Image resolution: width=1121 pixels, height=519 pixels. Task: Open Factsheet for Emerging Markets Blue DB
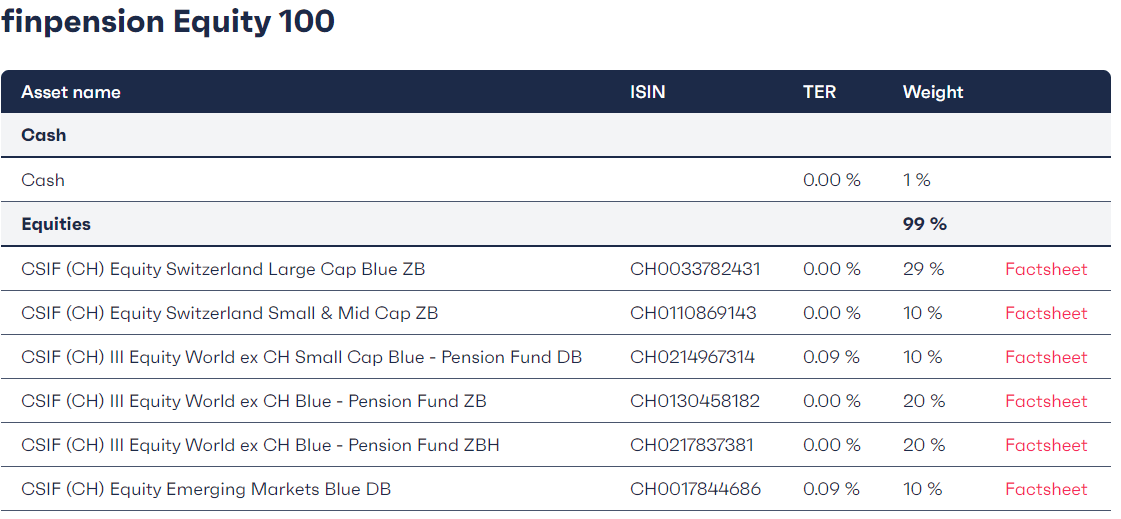coord(1046,490)
